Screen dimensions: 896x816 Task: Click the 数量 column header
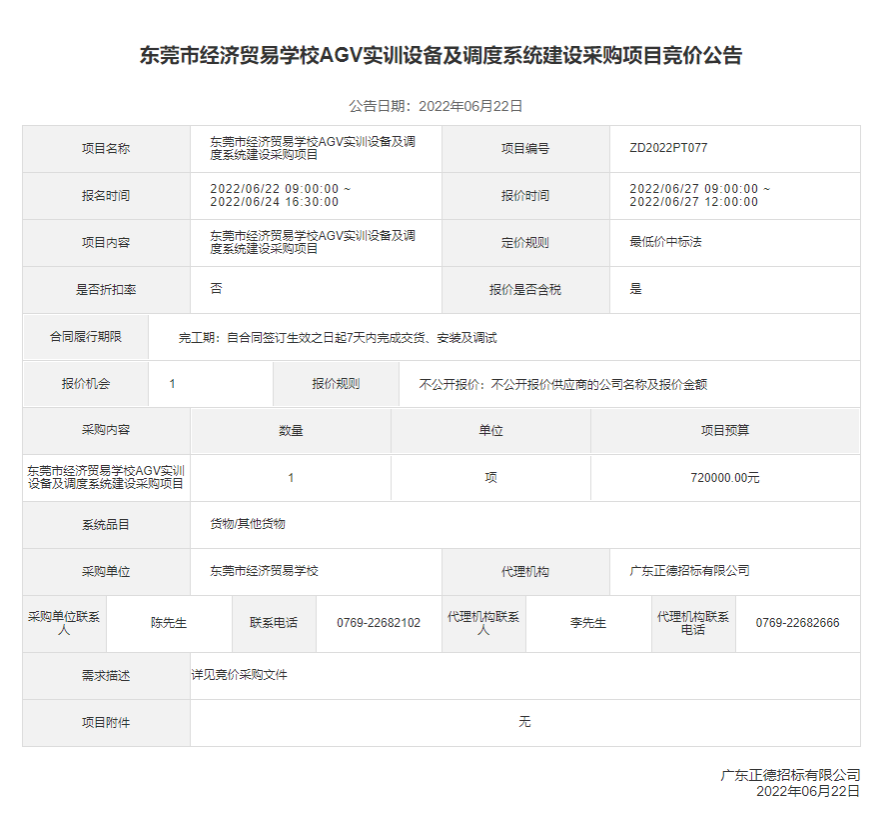[291, 431]
